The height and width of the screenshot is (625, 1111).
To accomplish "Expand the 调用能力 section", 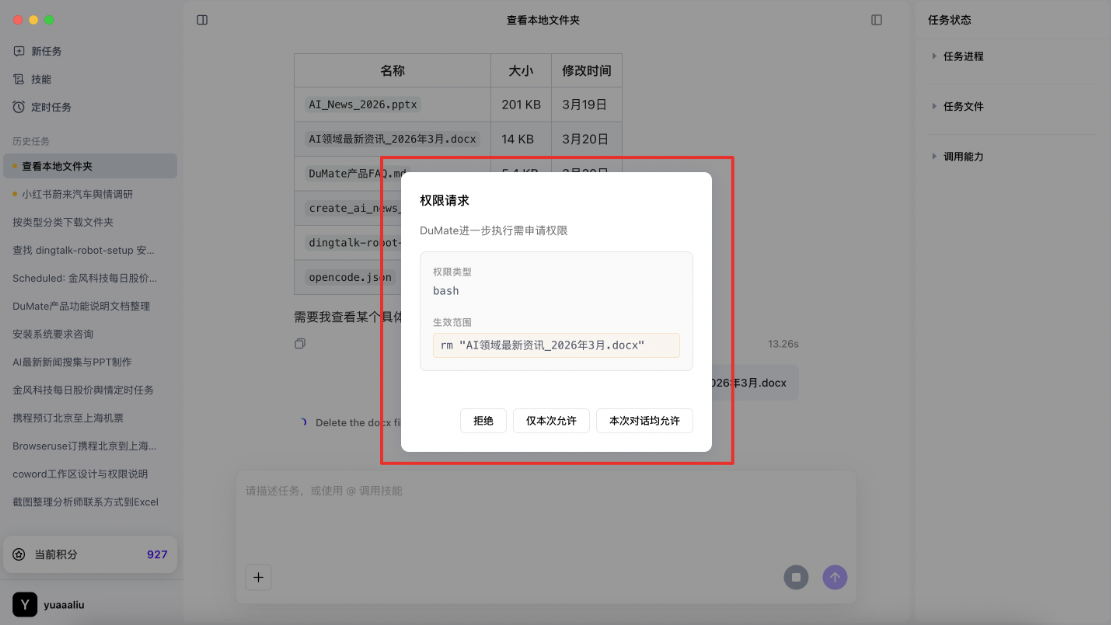I will 963,157.
